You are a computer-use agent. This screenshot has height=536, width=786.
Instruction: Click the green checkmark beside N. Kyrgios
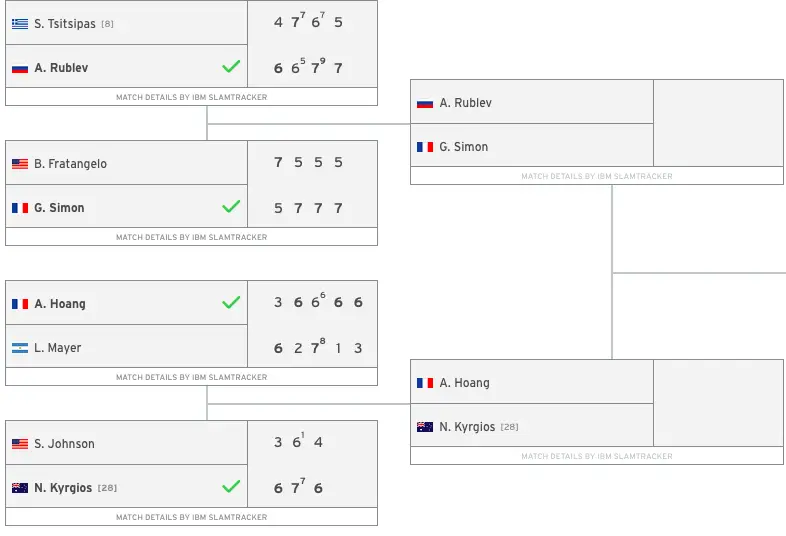coord(231,486)
